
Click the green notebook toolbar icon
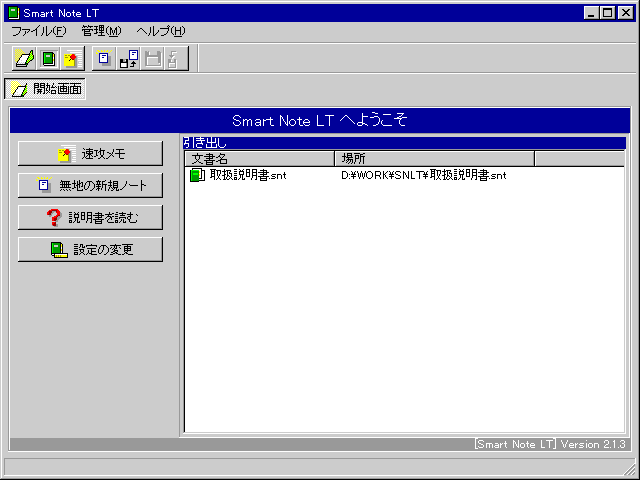tap(49, 58)
